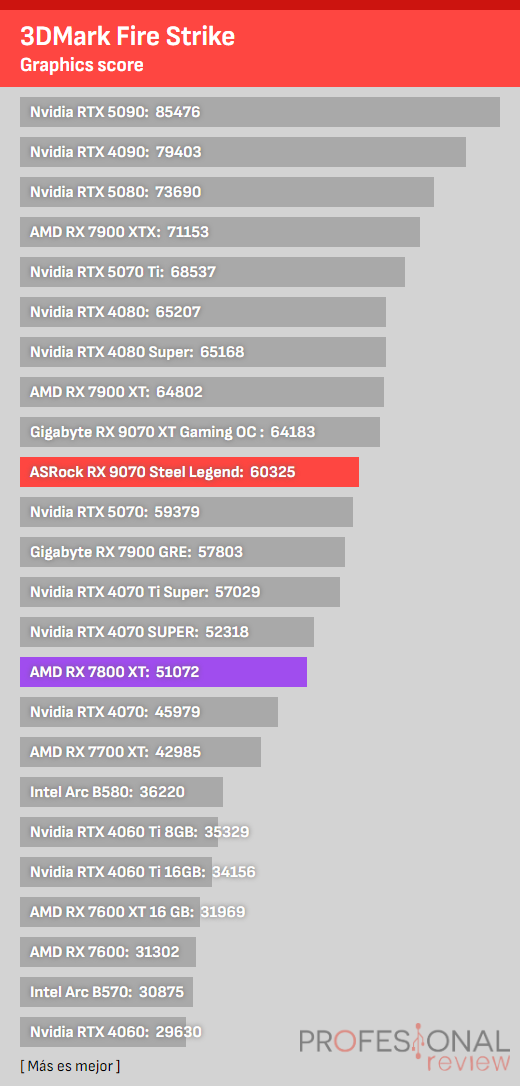This screenshot has height=1086, width=520.
Task: Click the Nvidia RTX 5070 bar
Action: tap(187, 512)
